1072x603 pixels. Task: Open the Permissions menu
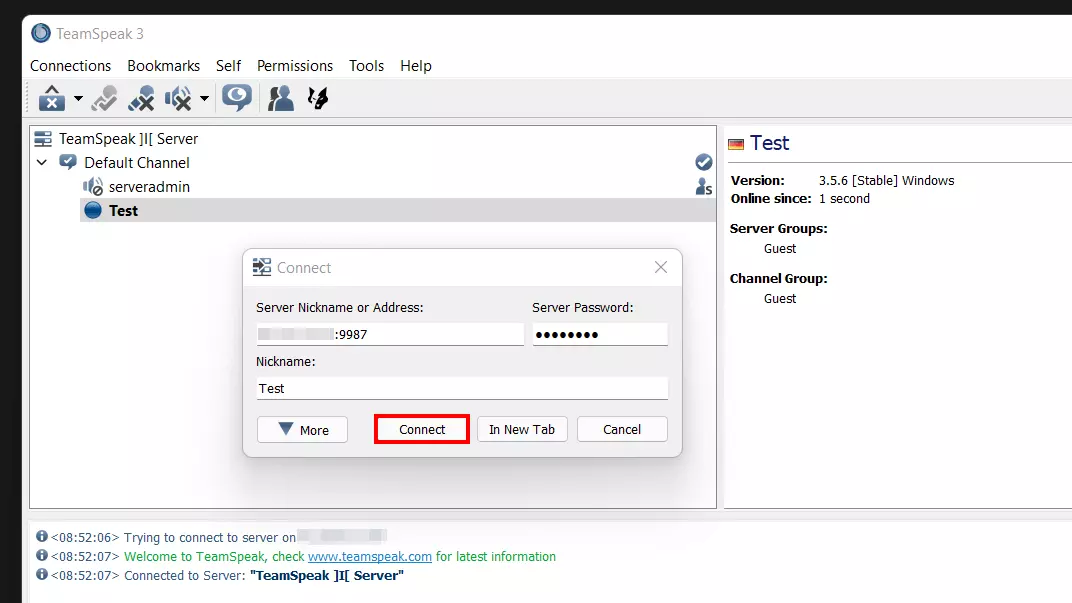coord(295,66)
